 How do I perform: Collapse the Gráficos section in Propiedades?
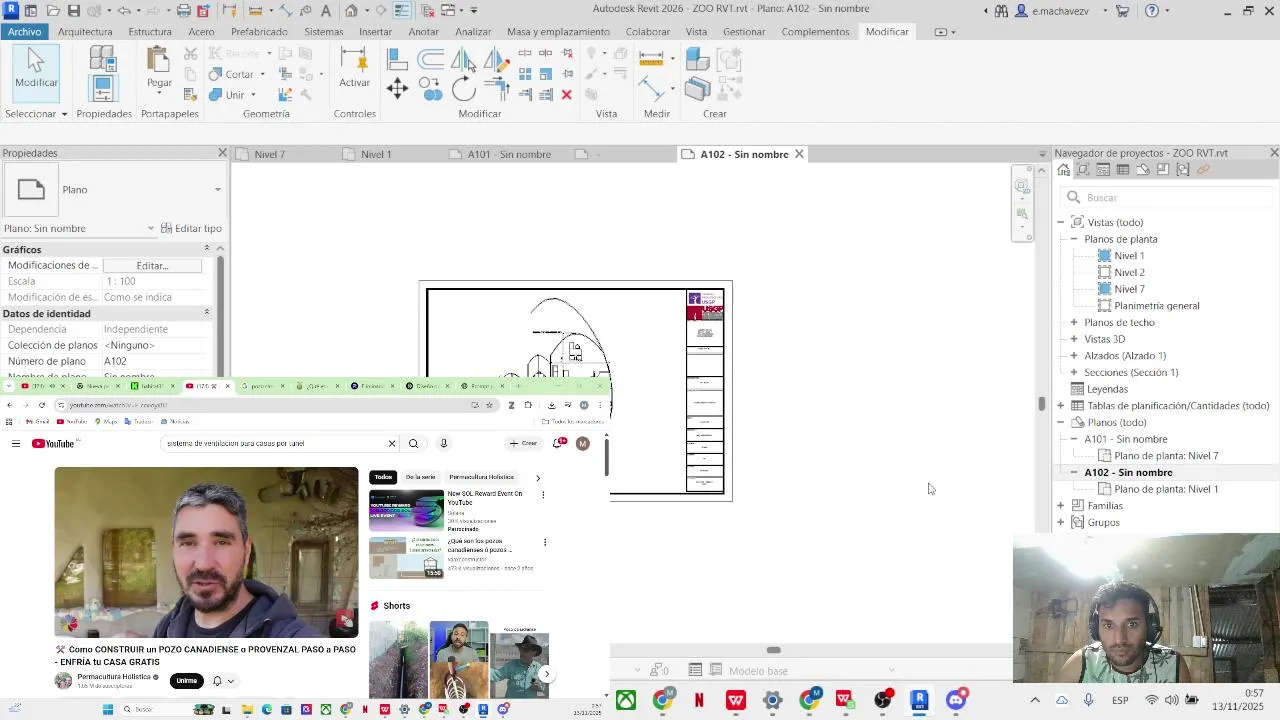[x=207, y=249]
